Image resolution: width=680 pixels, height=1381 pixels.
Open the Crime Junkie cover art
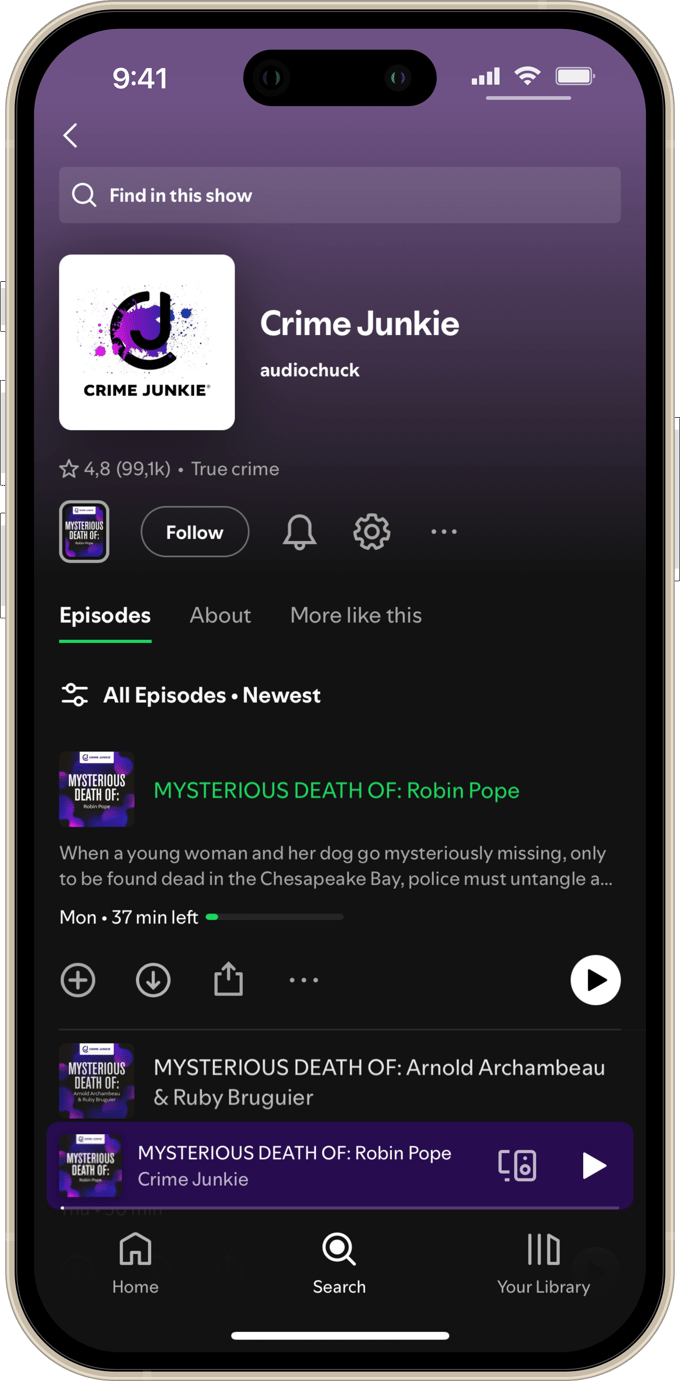[147, 342]
